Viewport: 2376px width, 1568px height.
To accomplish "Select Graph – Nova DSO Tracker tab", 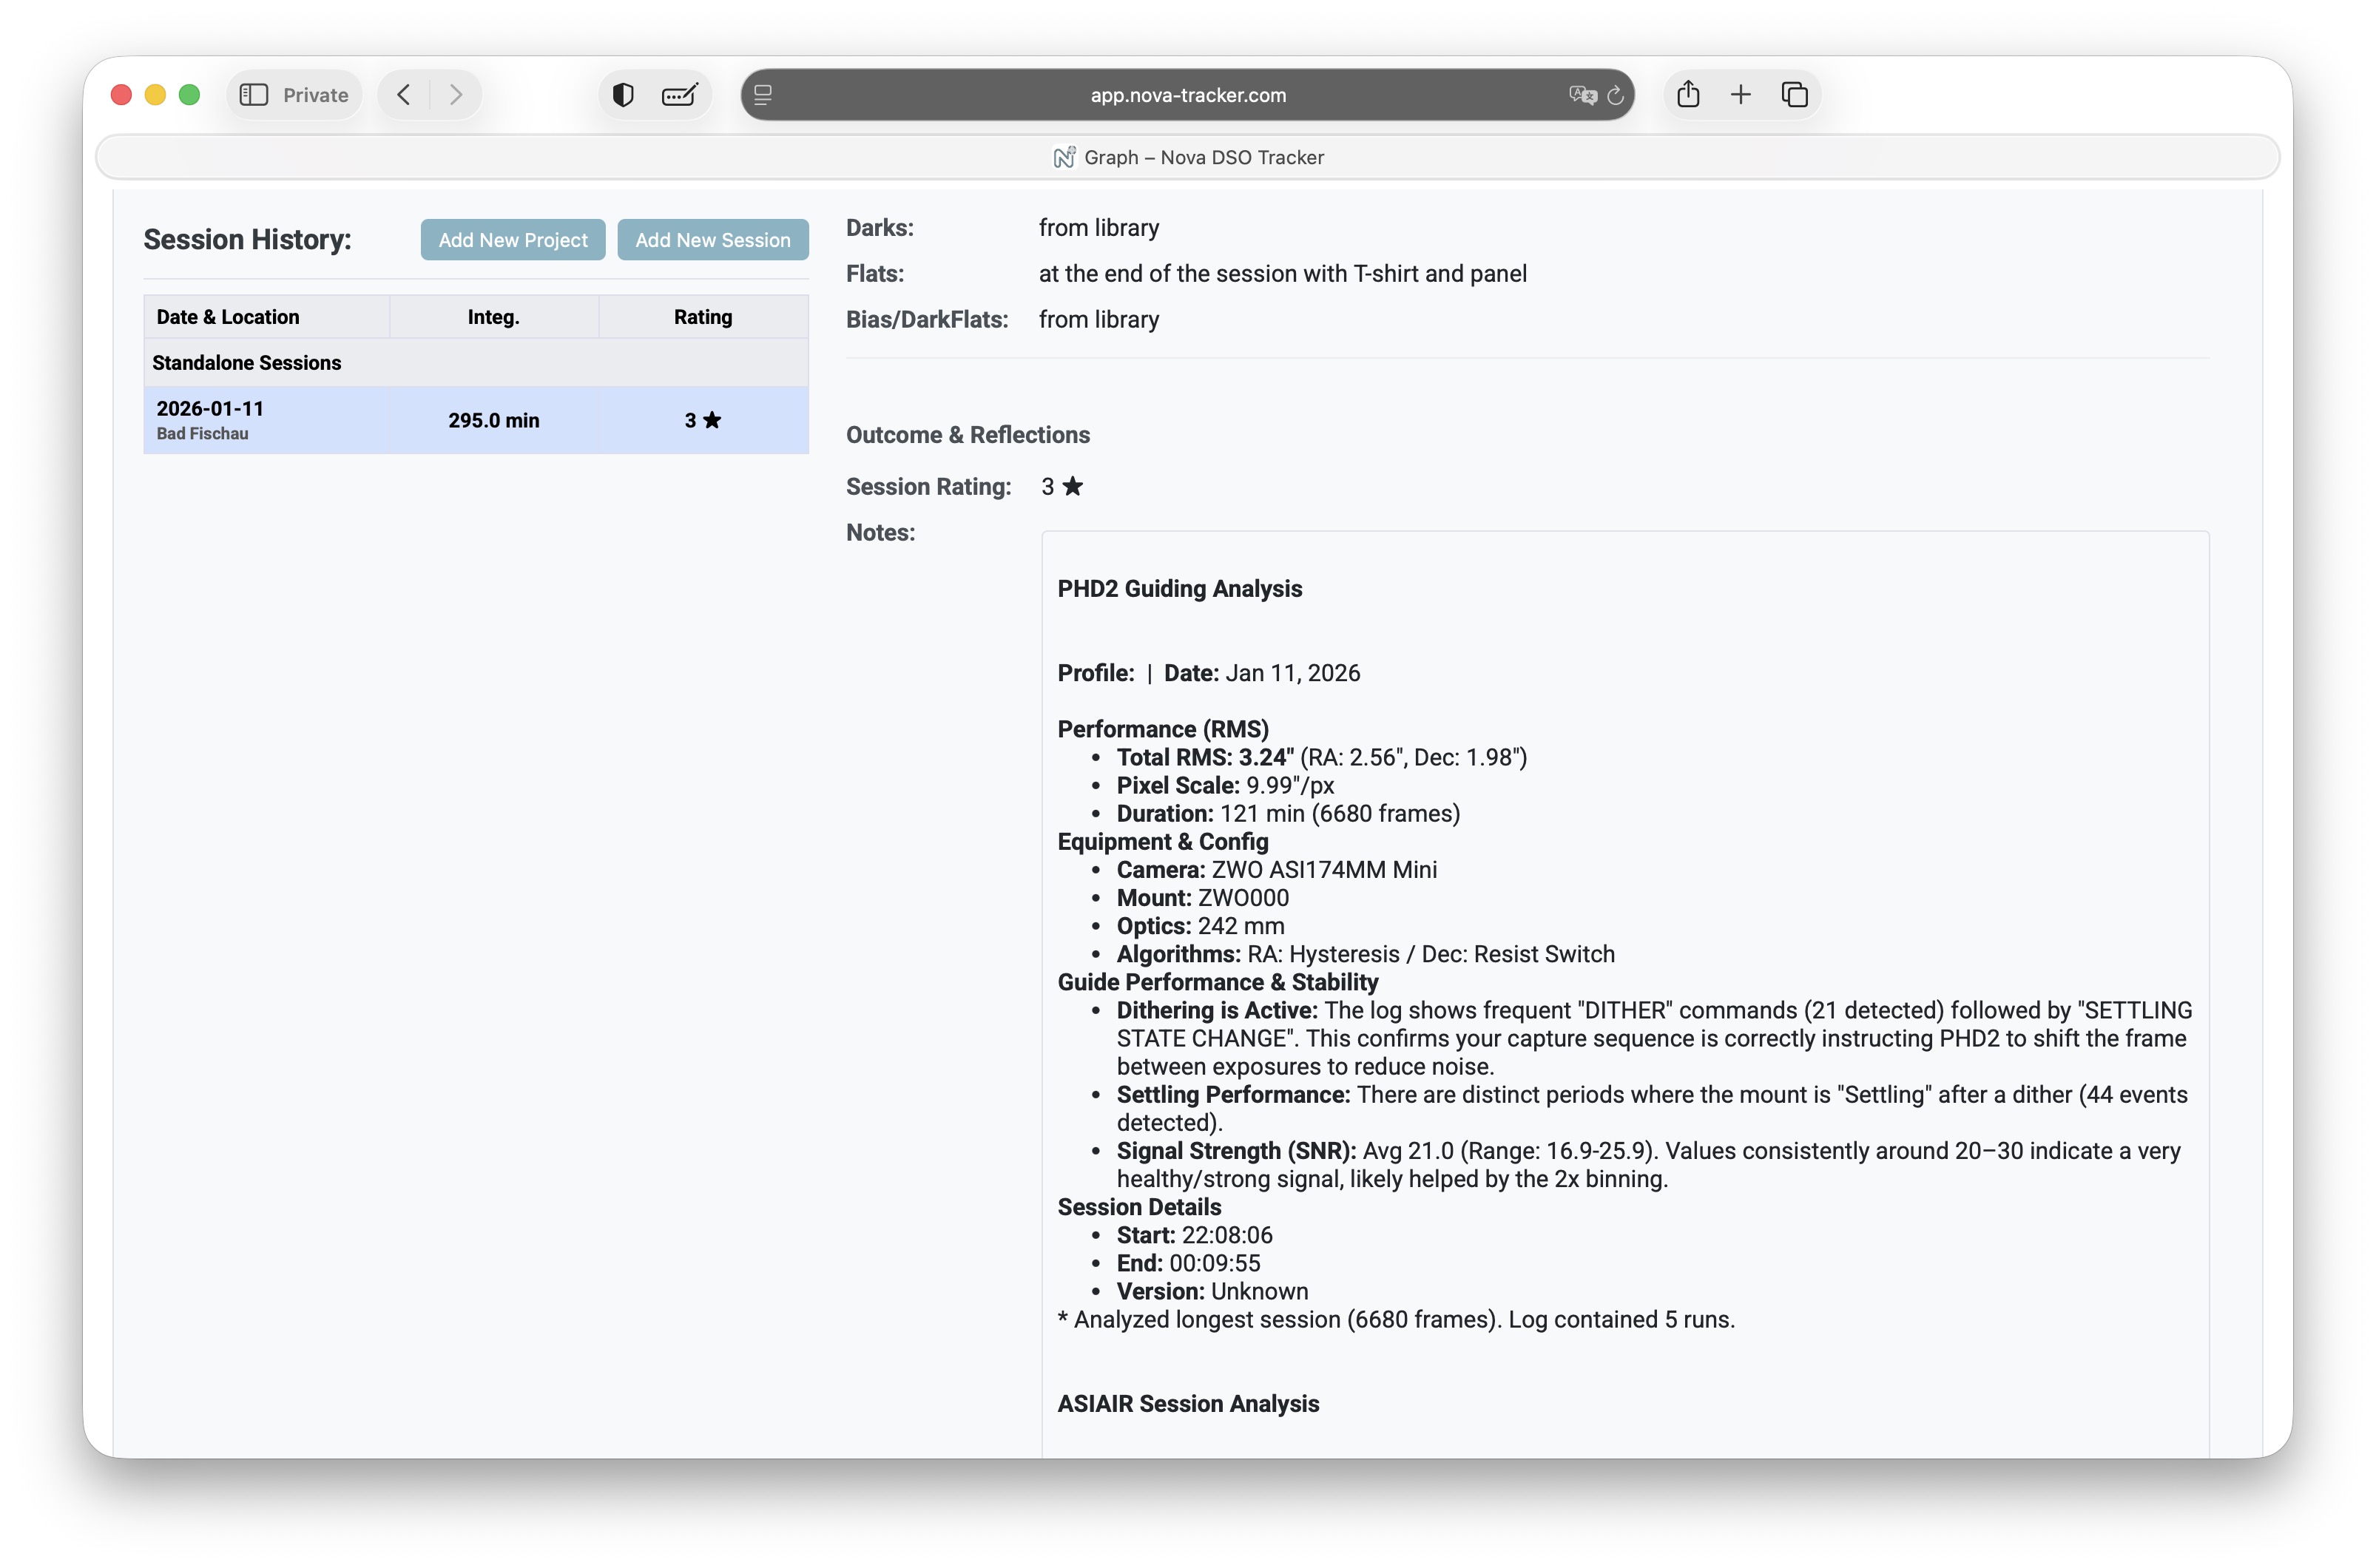I will tap(1188, 157).
